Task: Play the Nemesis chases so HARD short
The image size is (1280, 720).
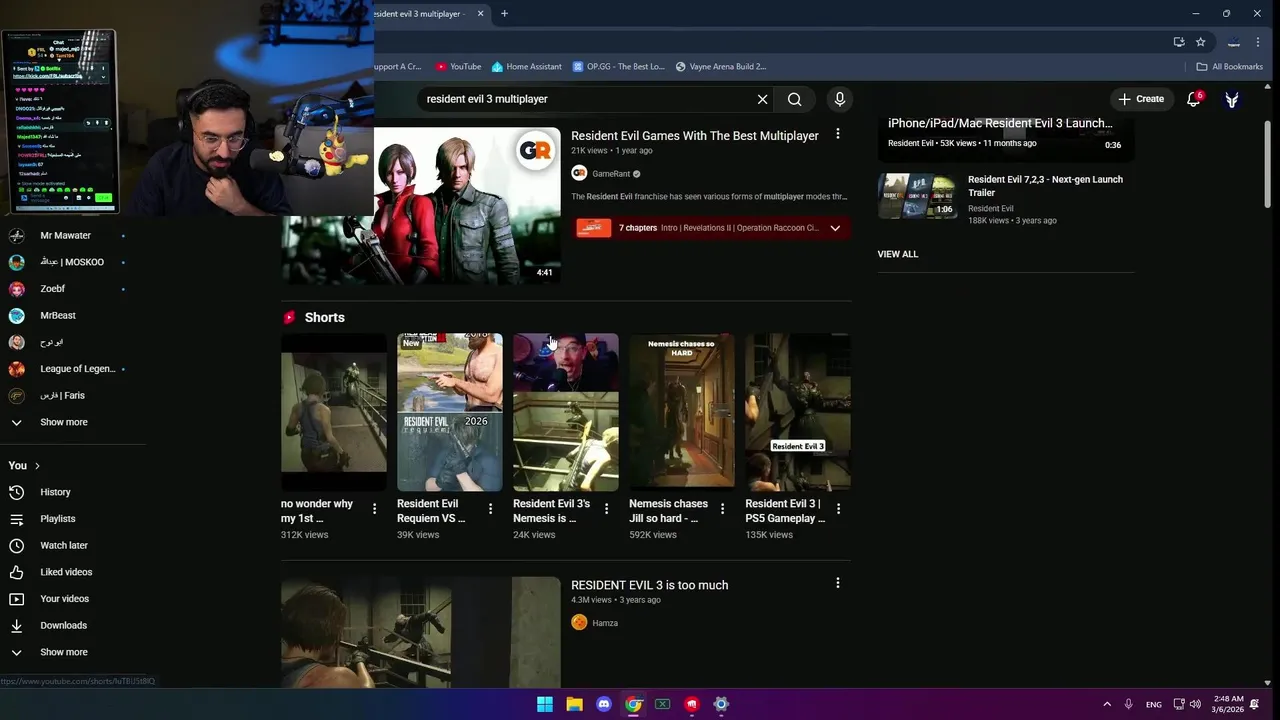Action: click(x=681, y=412)
